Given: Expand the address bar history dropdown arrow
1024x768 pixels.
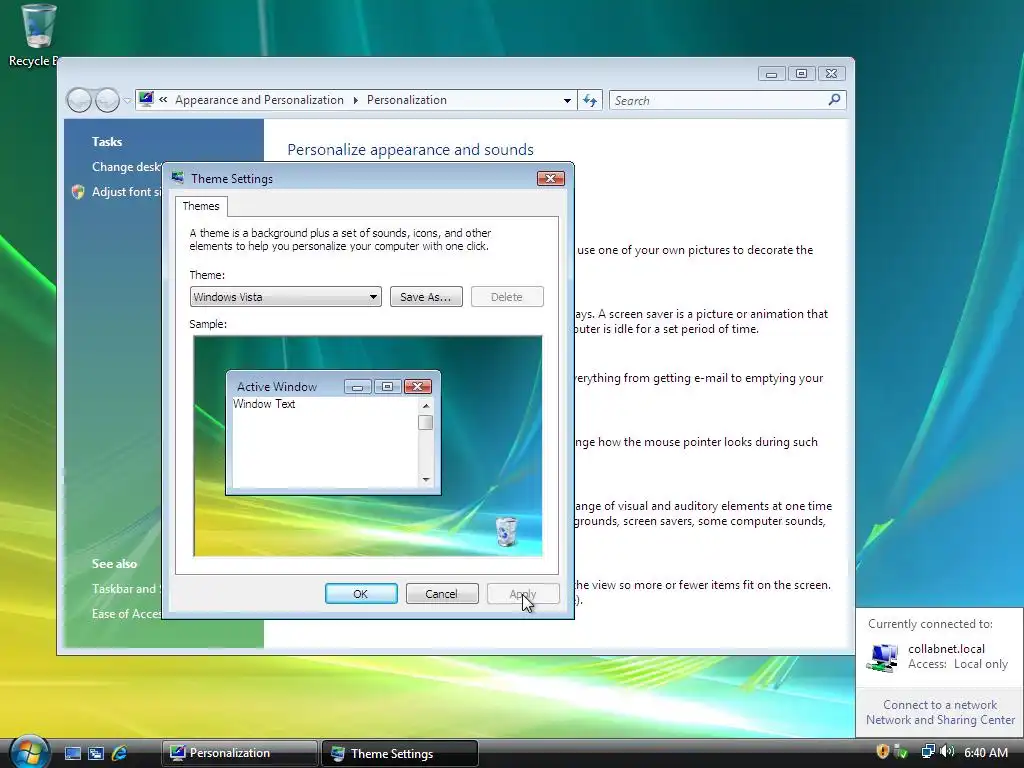Looking at the screenshot, I should pyautogui.click(x=567, y=101).
